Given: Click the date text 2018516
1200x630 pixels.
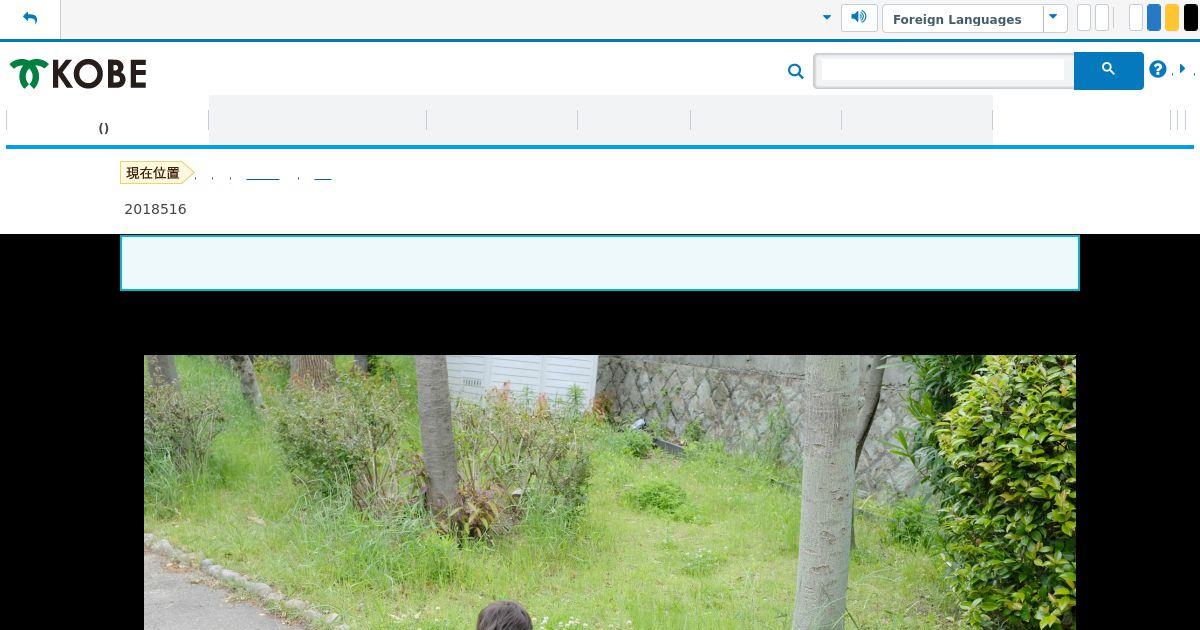Looking at the screenshot, I should pos(155,209).
